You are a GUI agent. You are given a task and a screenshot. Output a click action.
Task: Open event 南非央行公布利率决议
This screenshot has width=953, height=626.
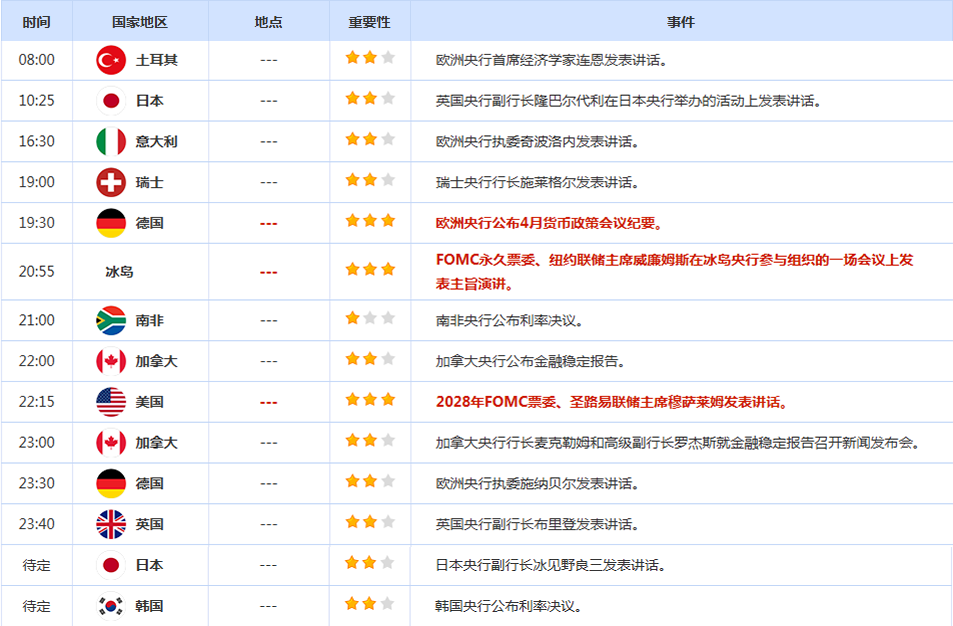(509, 320)
